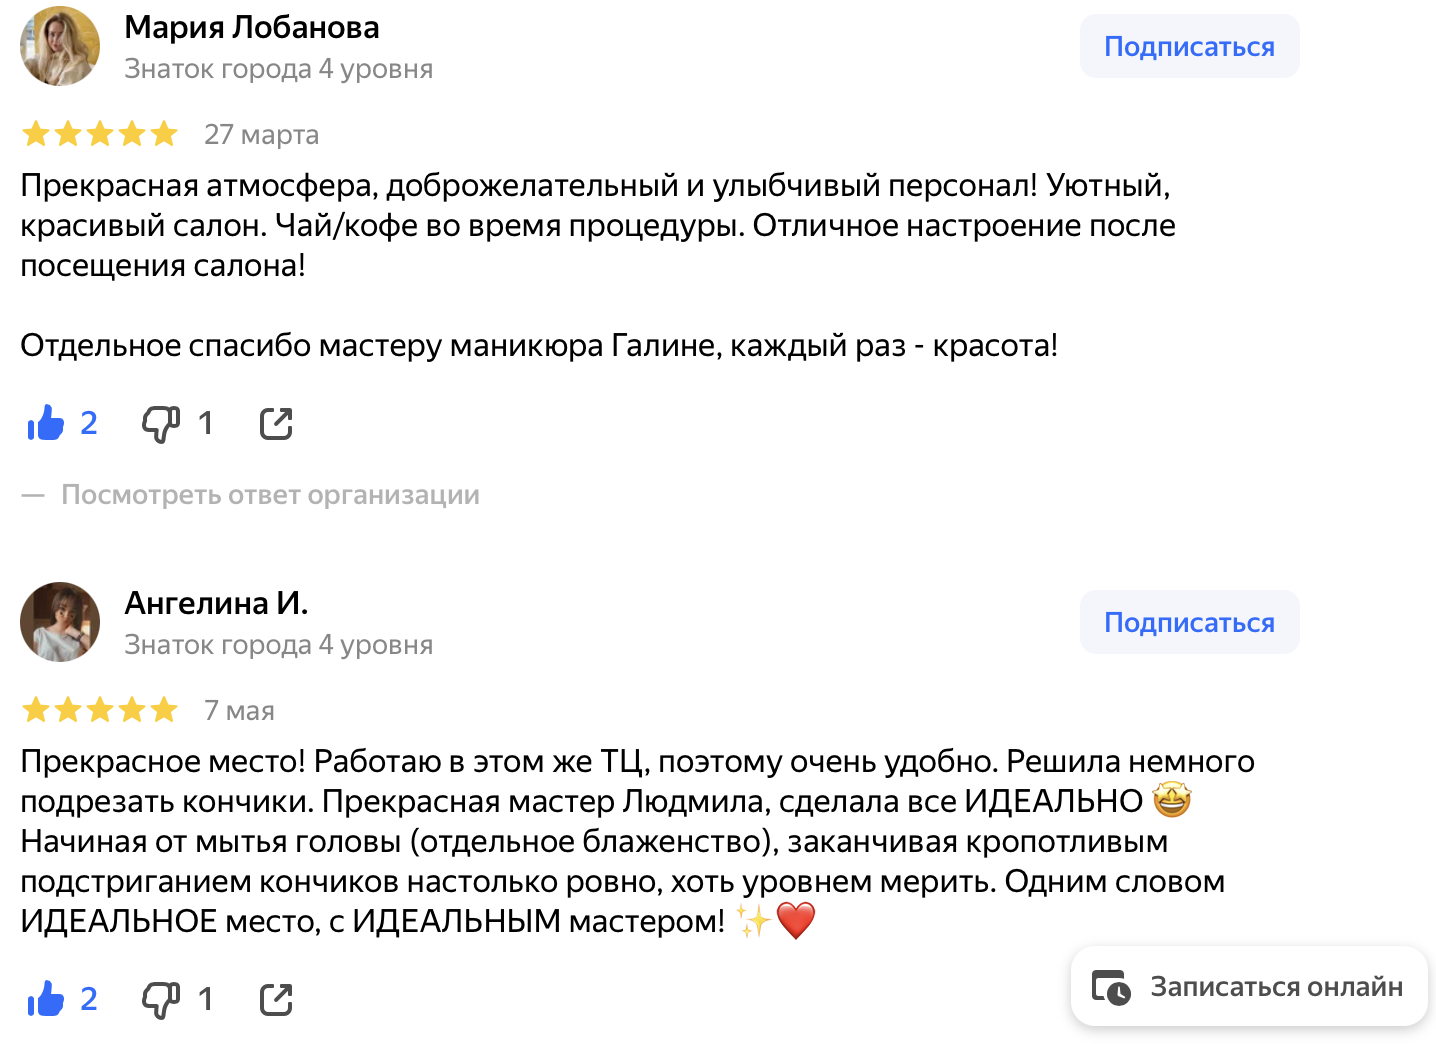This screenshot has width=1436, height=1044.
Task: Click the five-star rating dated 27 марта
Action: click(x=100, y=134)
